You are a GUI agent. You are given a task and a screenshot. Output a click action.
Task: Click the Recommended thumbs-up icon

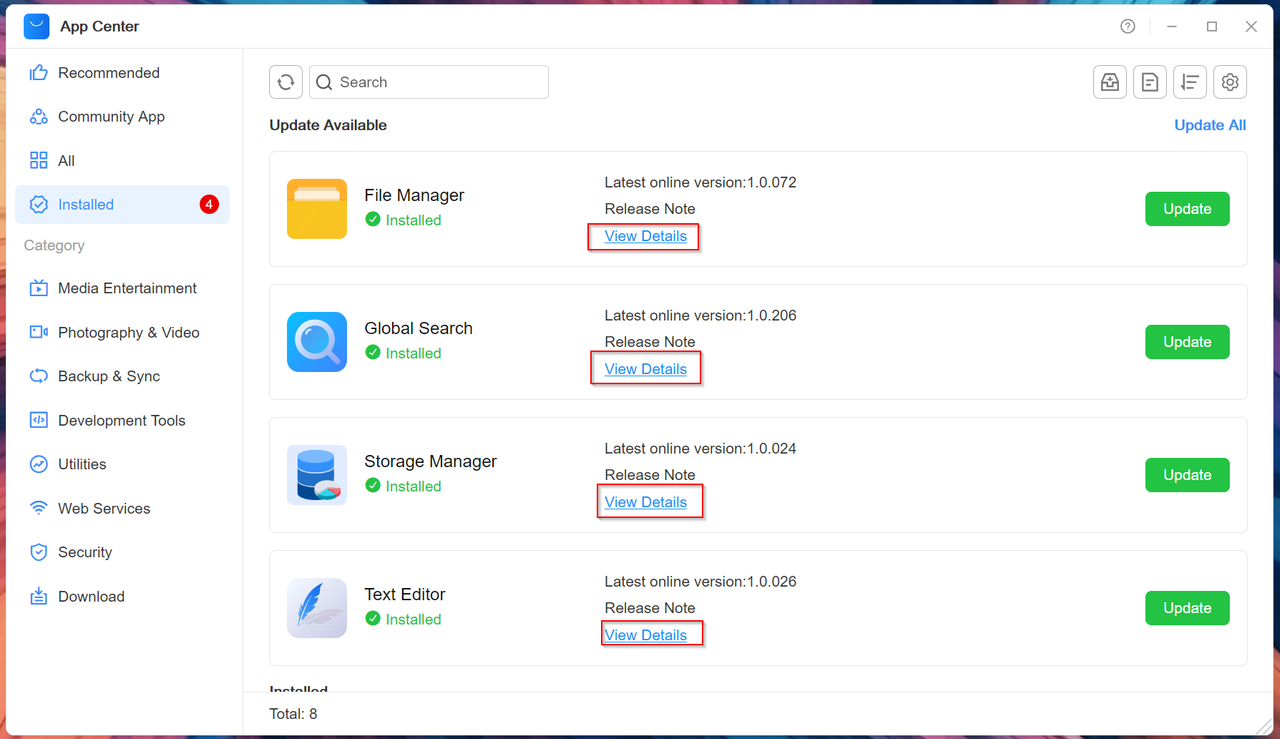(x=39, y=73)
